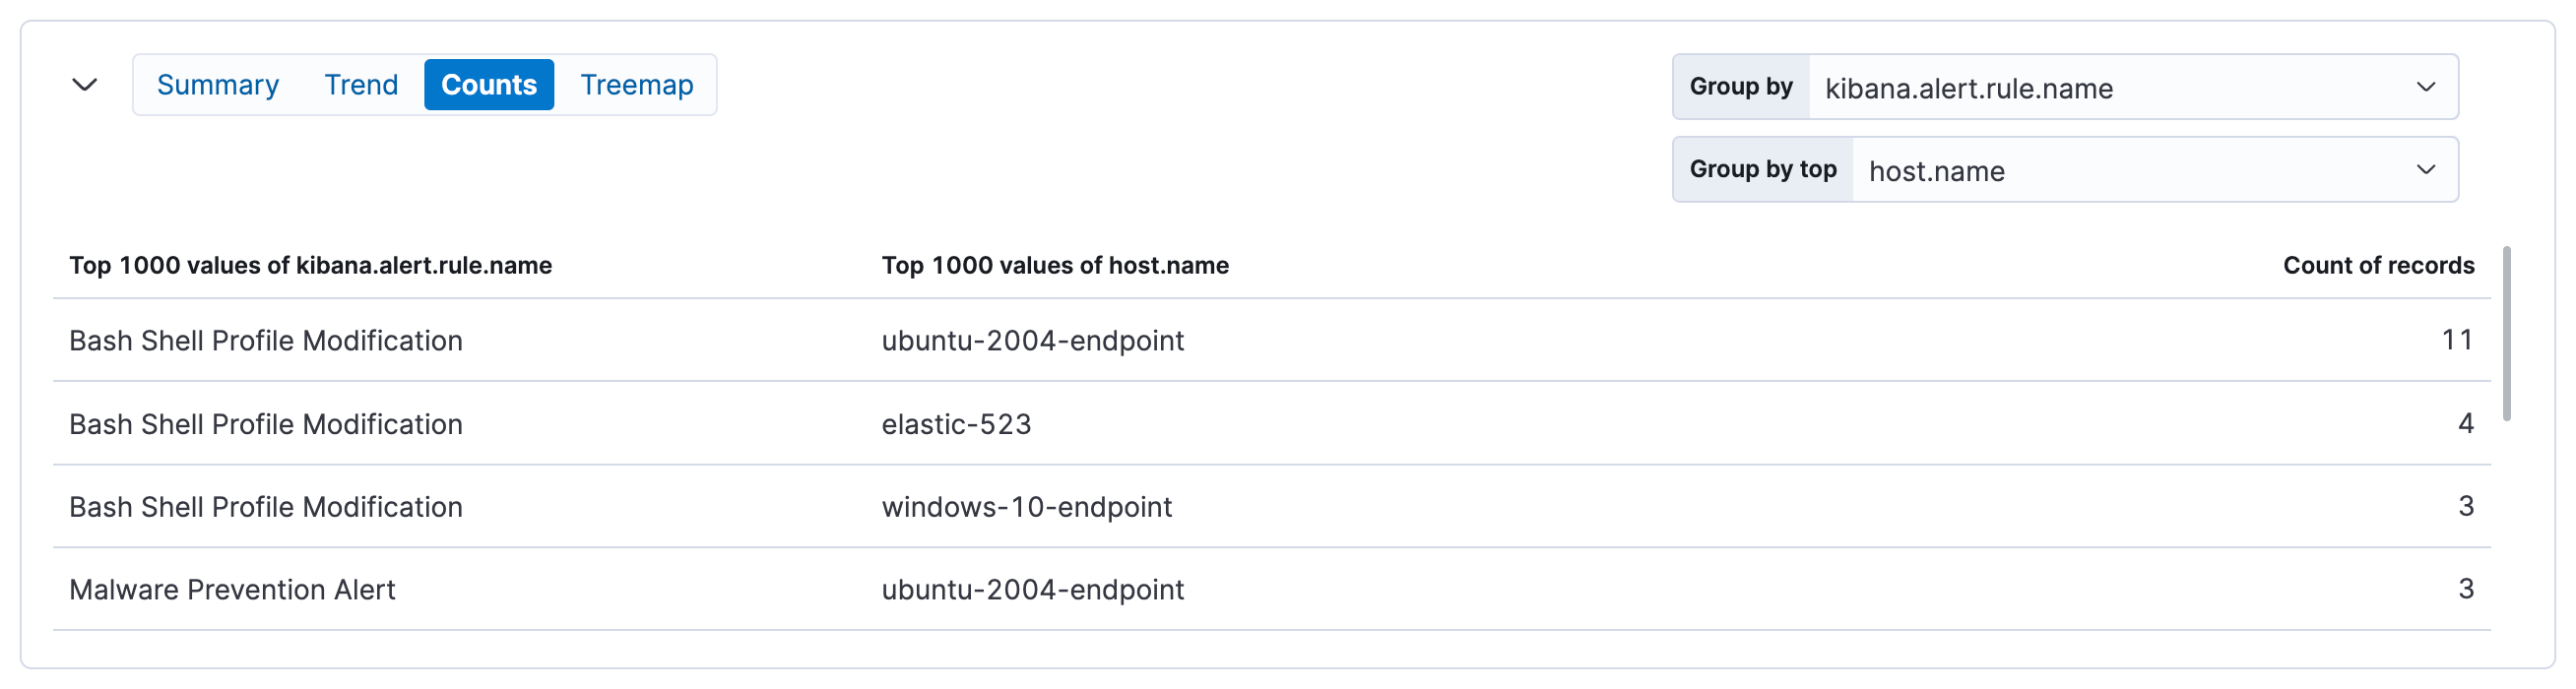Collapse the alerts chart panel
Image resolution: width=2576 pixels, height=689 pixels.
tap(84, 85)
